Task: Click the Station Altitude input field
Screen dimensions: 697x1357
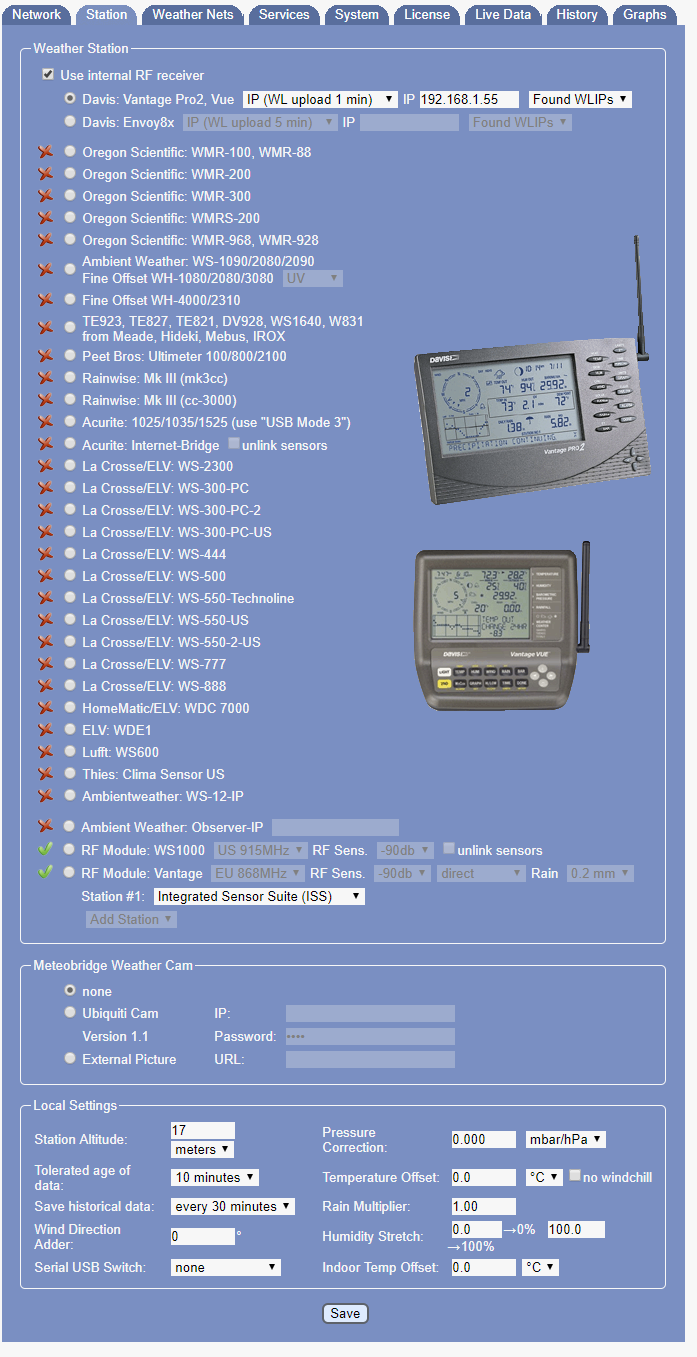Action: [x=203, y=1130]
